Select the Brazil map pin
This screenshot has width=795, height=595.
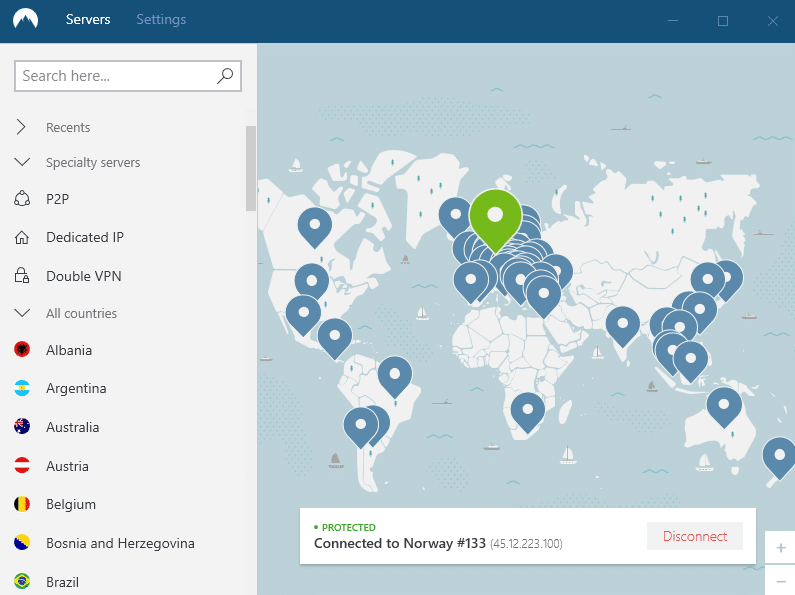click(x=395, y=375)
